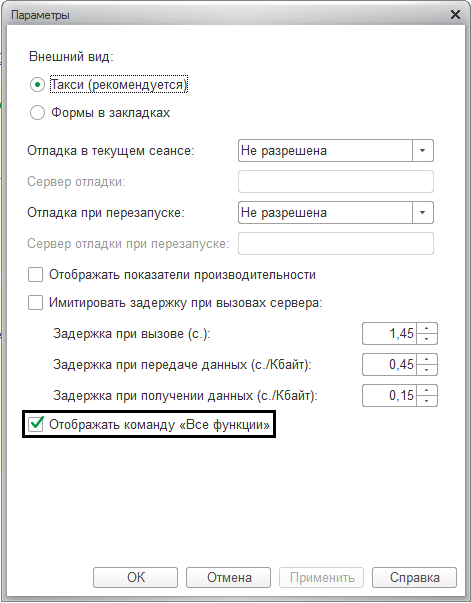Open the Отладка при перезапуске dropdown arrow
471x603 pixels.
(x=423, y=212)
